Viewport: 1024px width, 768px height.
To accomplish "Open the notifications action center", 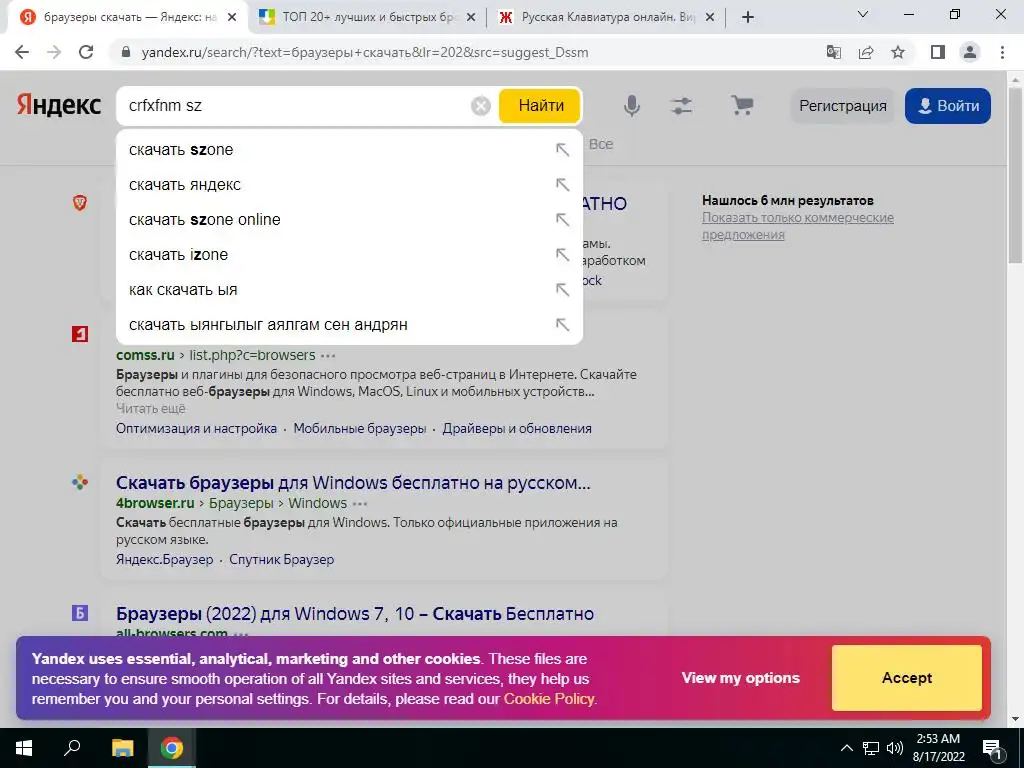I will (x=992, y=748).
